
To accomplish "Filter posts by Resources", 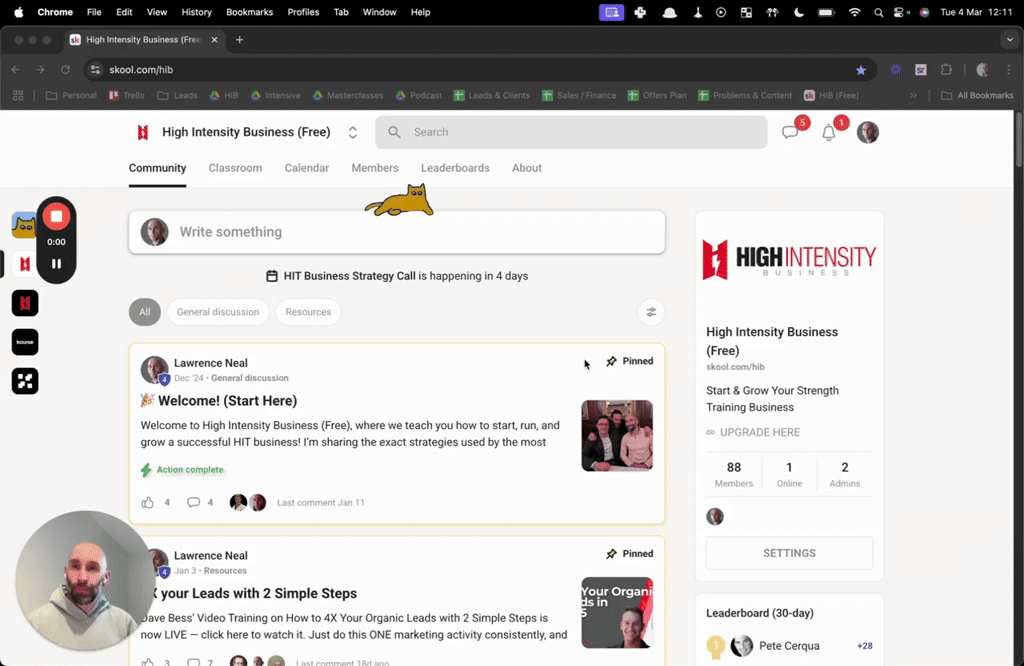I will (308, 312).
